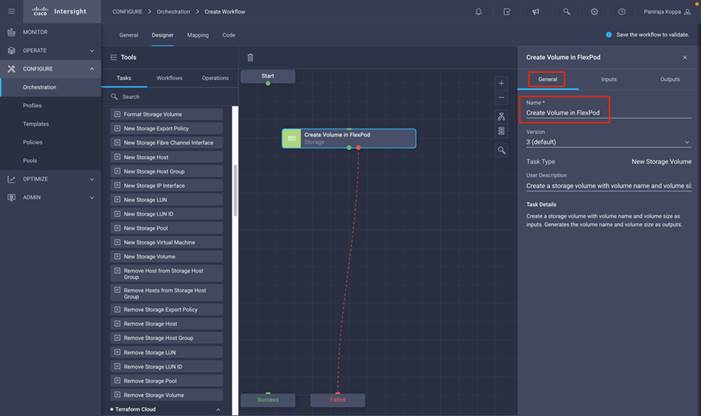Click the canvas layout icon below auto-align
The image size is (701, 416).
[x=501, y=131]
